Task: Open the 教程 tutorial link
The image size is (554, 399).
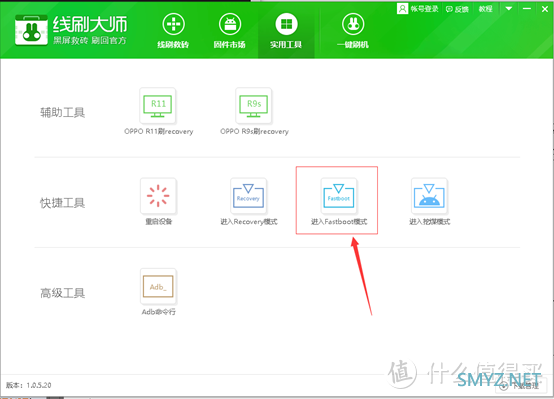Action: (x=485, y=9)
